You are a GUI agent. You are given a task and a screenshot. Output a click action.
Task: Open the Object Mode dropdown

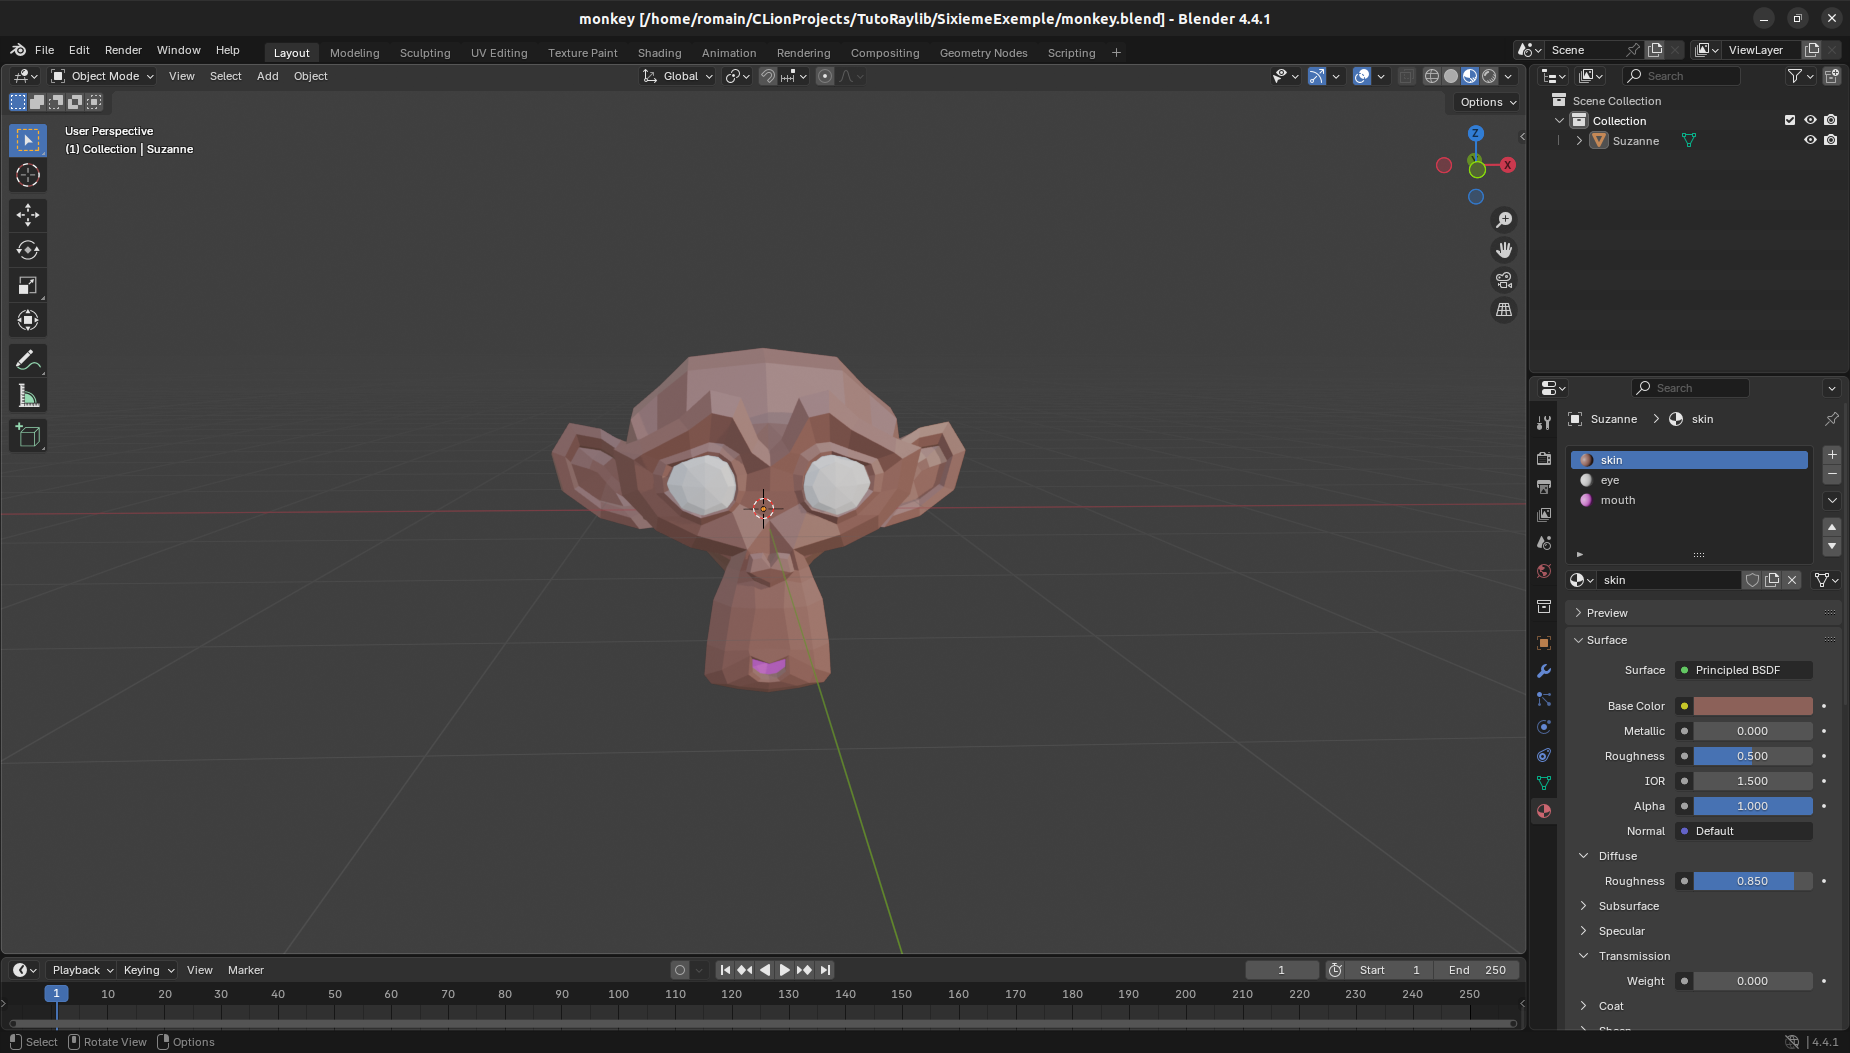(x=100, y=76)
